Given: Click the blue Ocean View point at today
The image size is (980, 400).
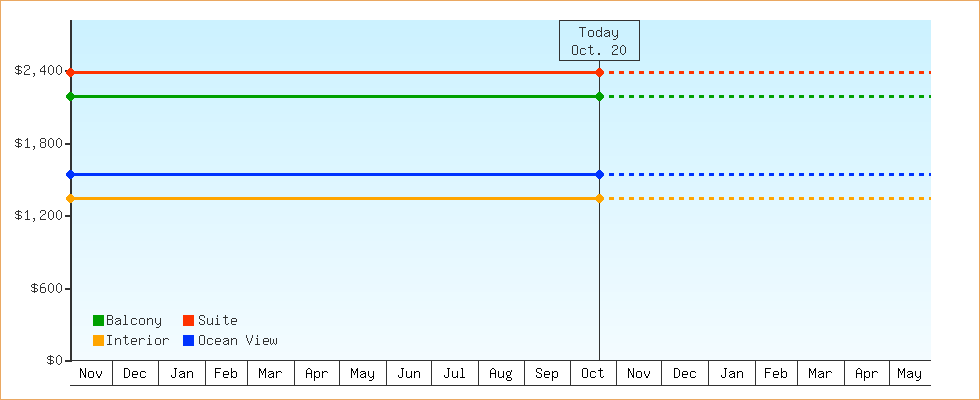Looking at the screenshot, I should [599, 174].
